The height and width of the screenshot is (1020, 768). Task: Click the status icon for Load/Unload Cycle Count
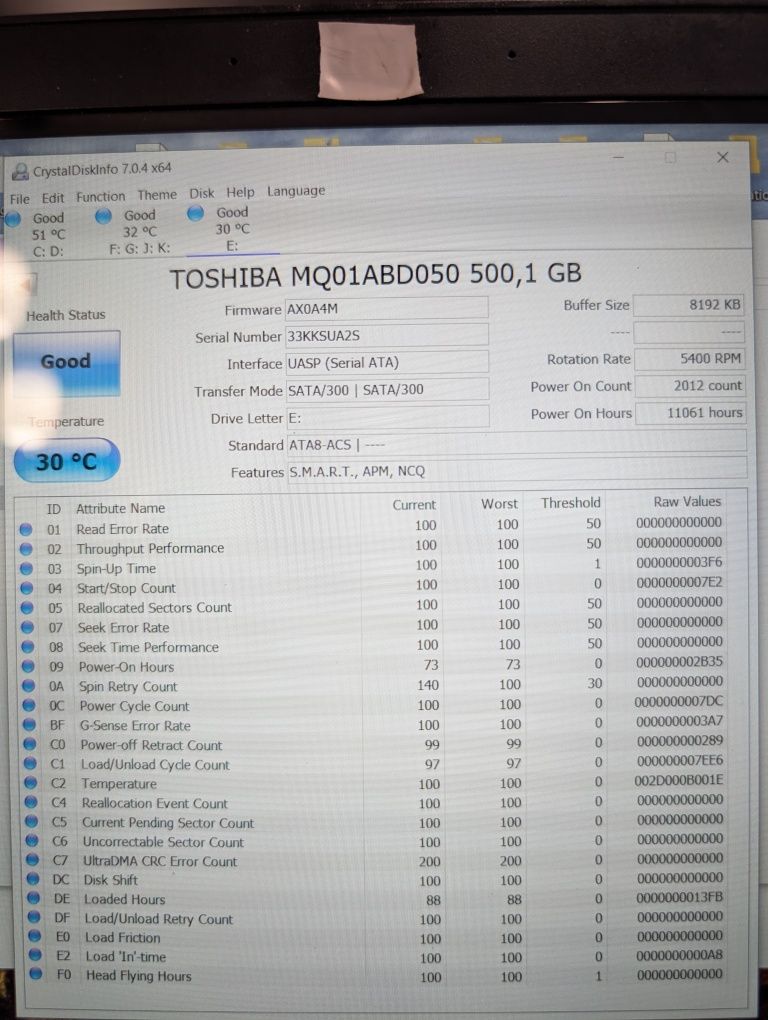click(30, 764)
